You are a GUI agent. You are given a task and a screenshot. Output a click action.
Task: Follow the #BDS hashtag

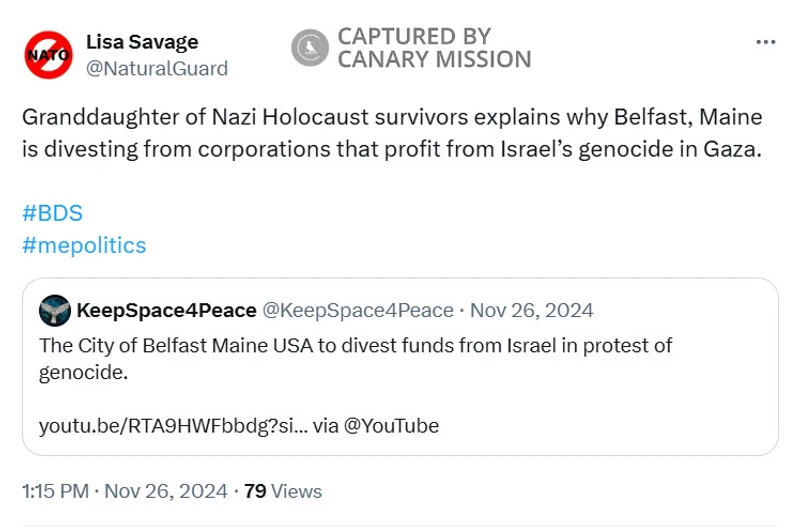coord(52,213)
